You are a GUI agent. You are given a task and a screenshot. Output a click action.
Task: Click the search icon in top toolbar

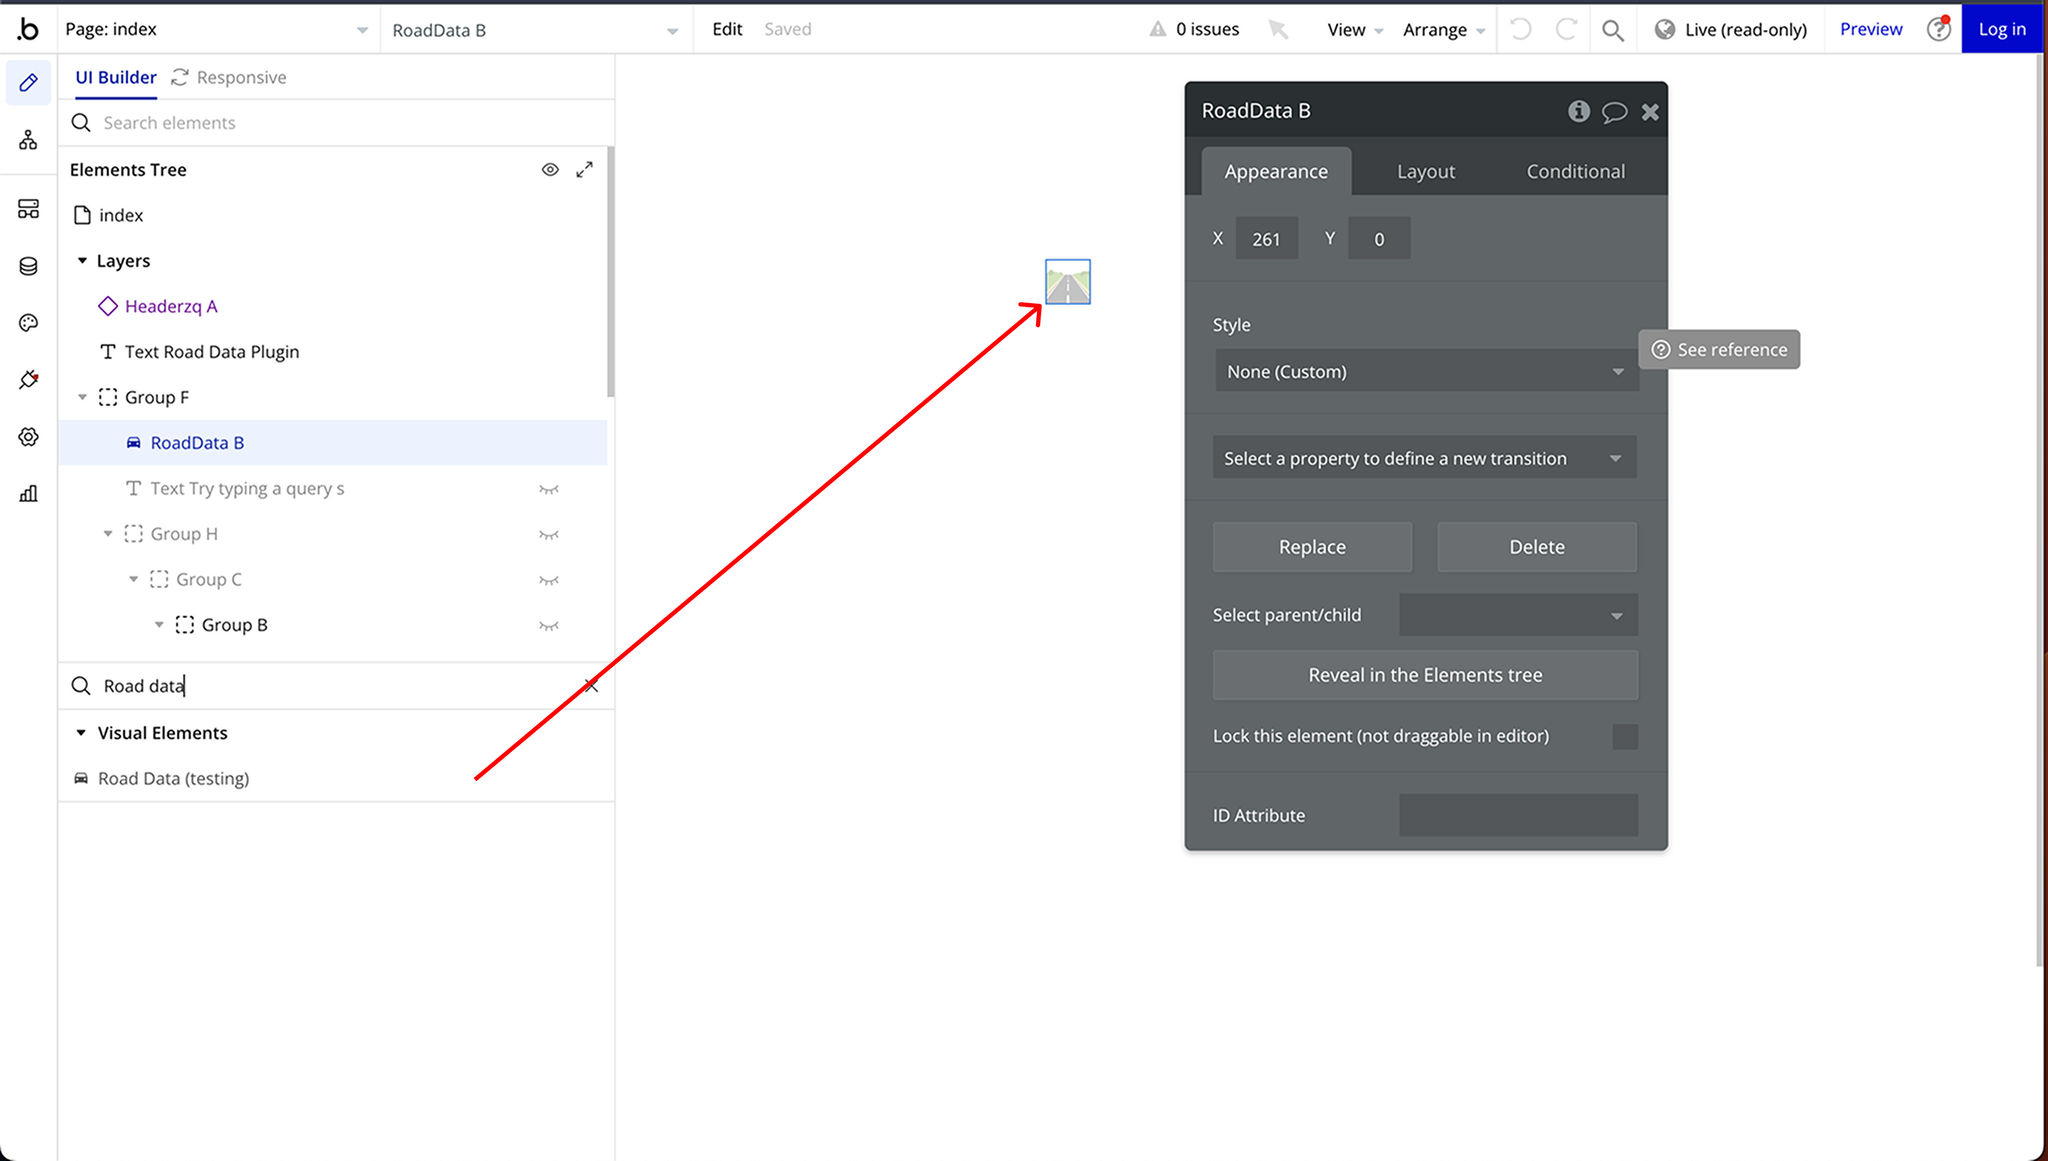[1613, 28]
